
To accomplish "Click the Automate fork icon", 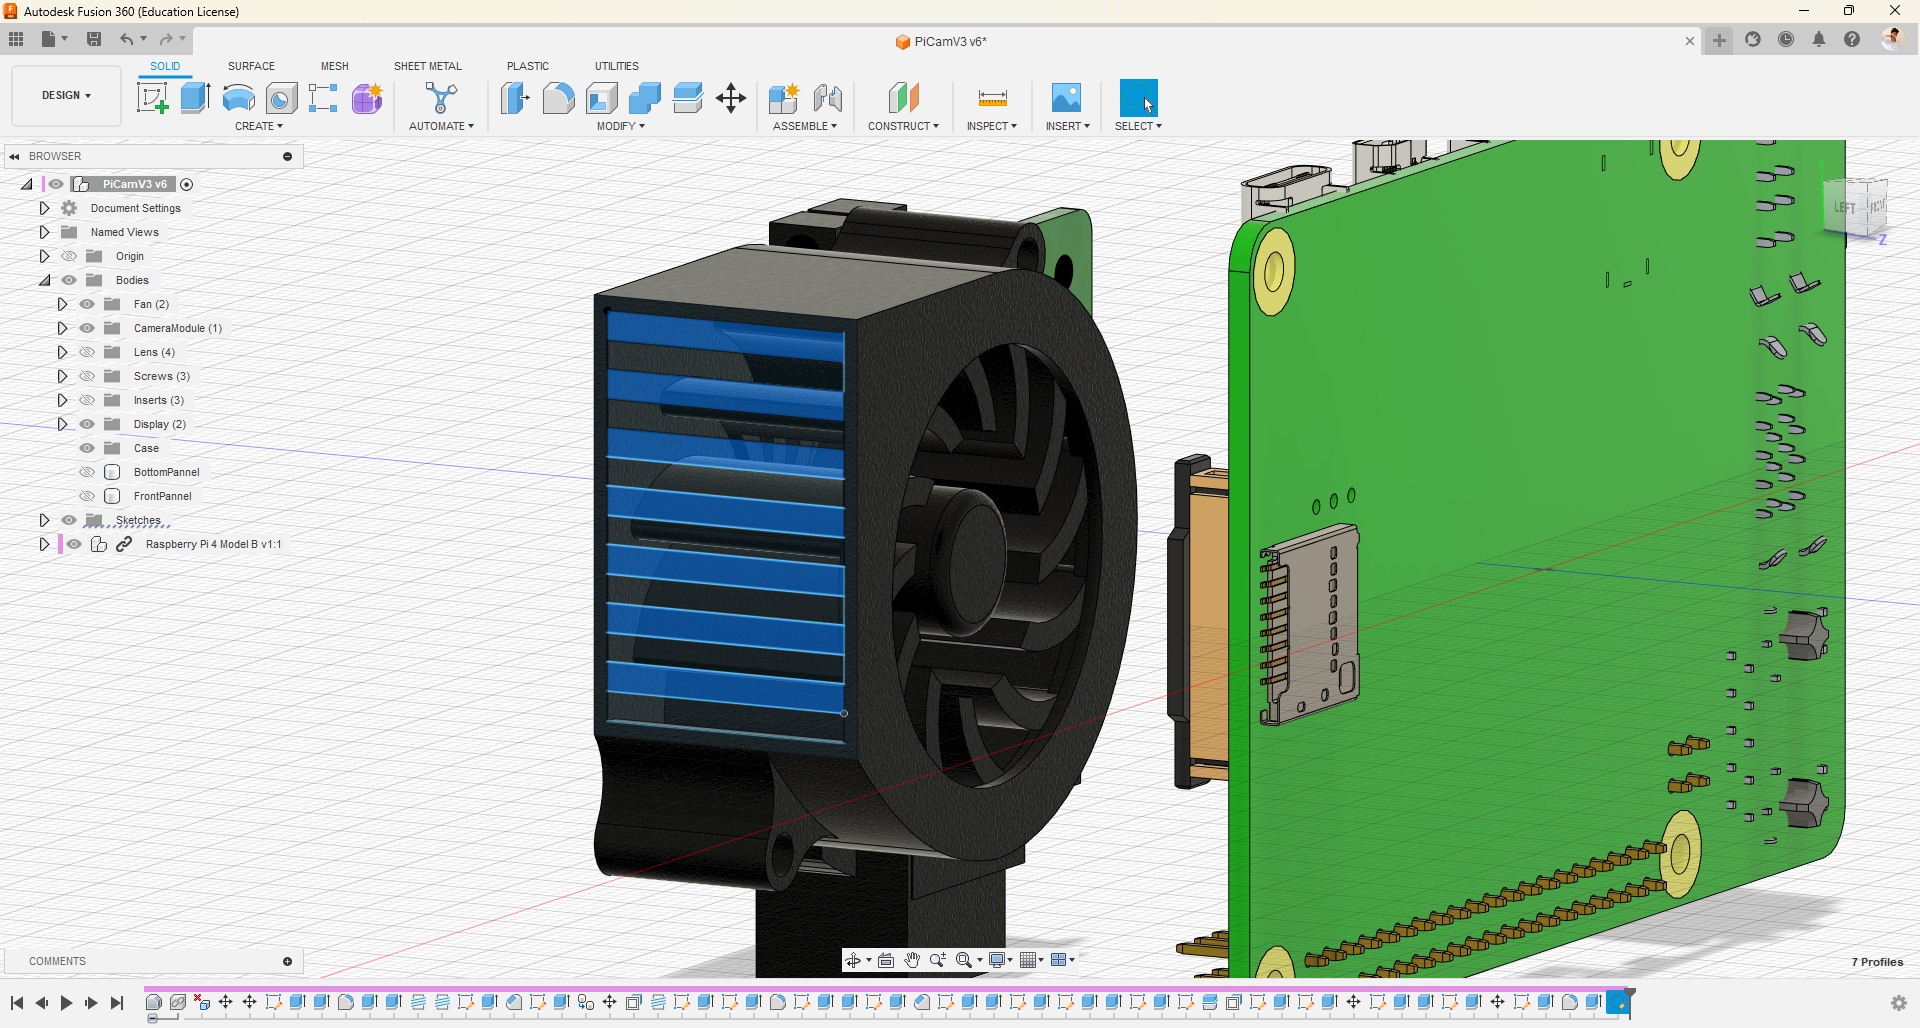I will (441, 98).
